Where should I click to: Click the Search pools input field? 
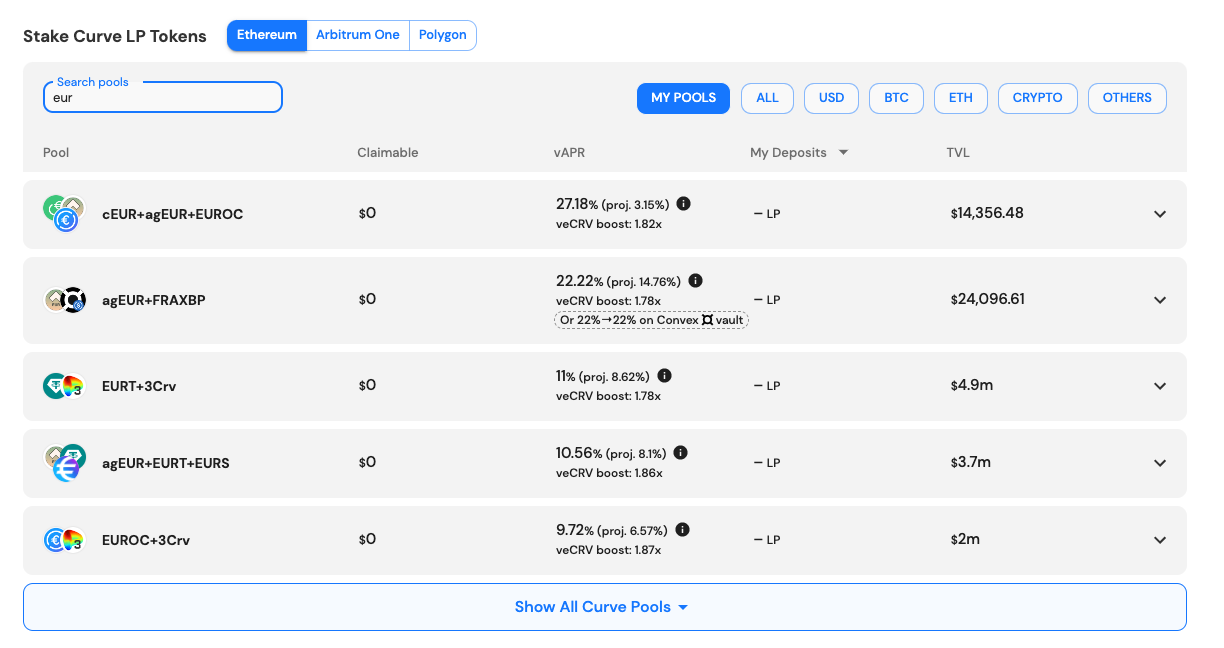163,98
